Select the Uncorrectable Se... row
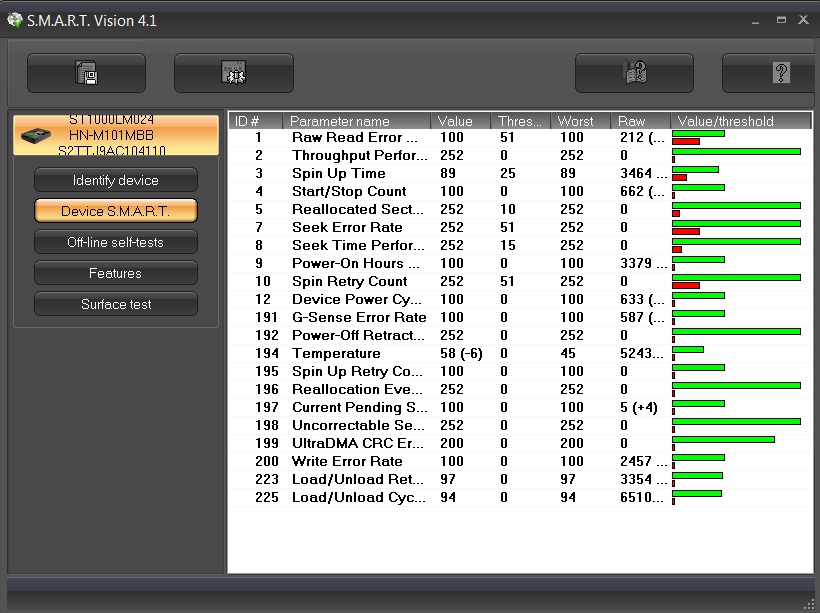The height and width of the screenshot is (613, 820). [520, 425]
